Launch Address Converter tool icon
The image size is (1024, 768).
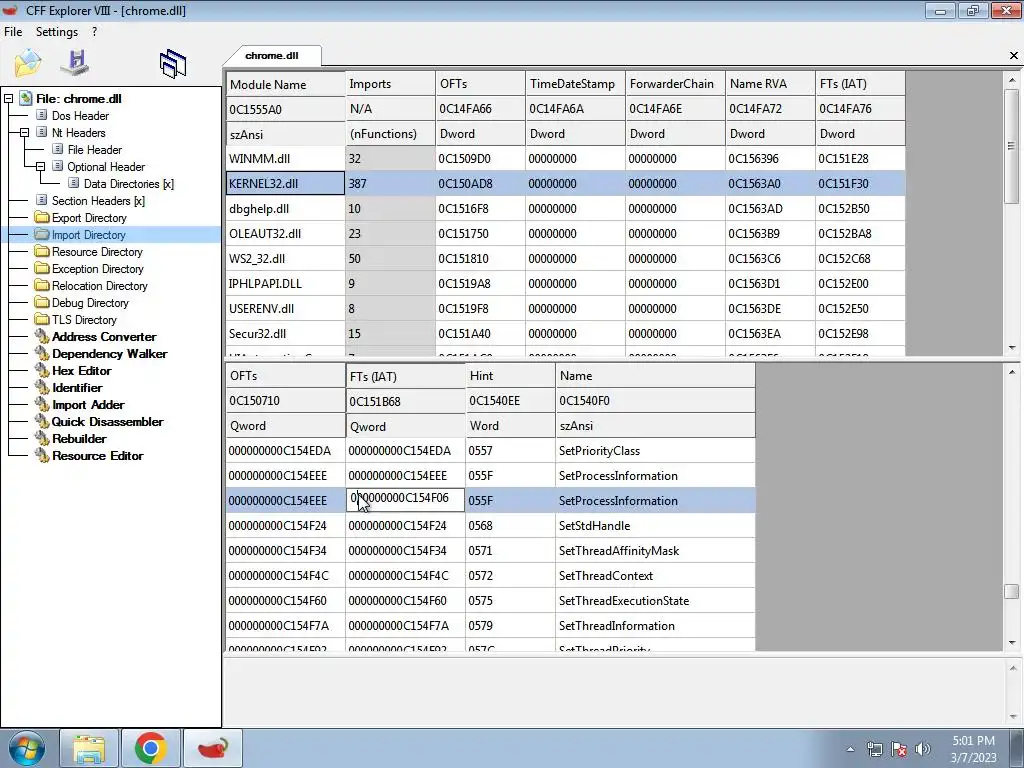tap(42, 336)
